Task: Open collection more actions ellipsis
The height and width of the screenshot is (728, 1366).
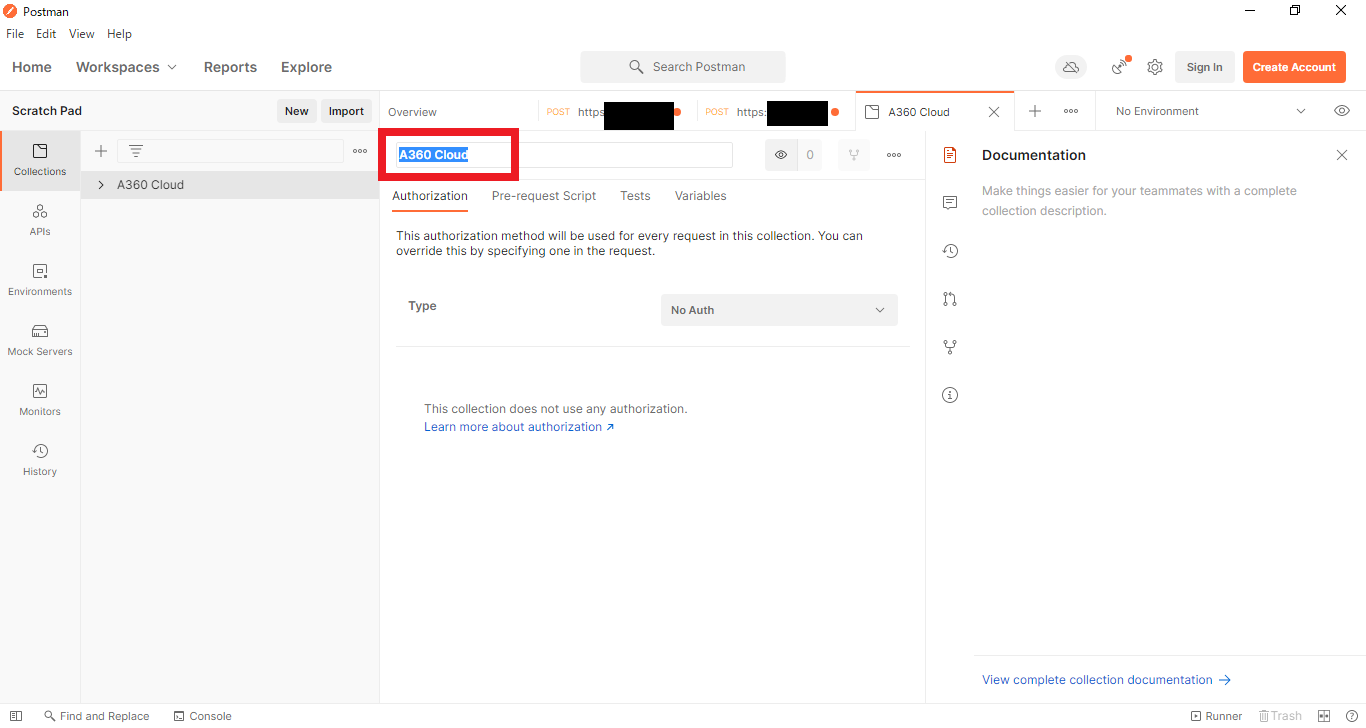Action: click(x=894, y=155)
